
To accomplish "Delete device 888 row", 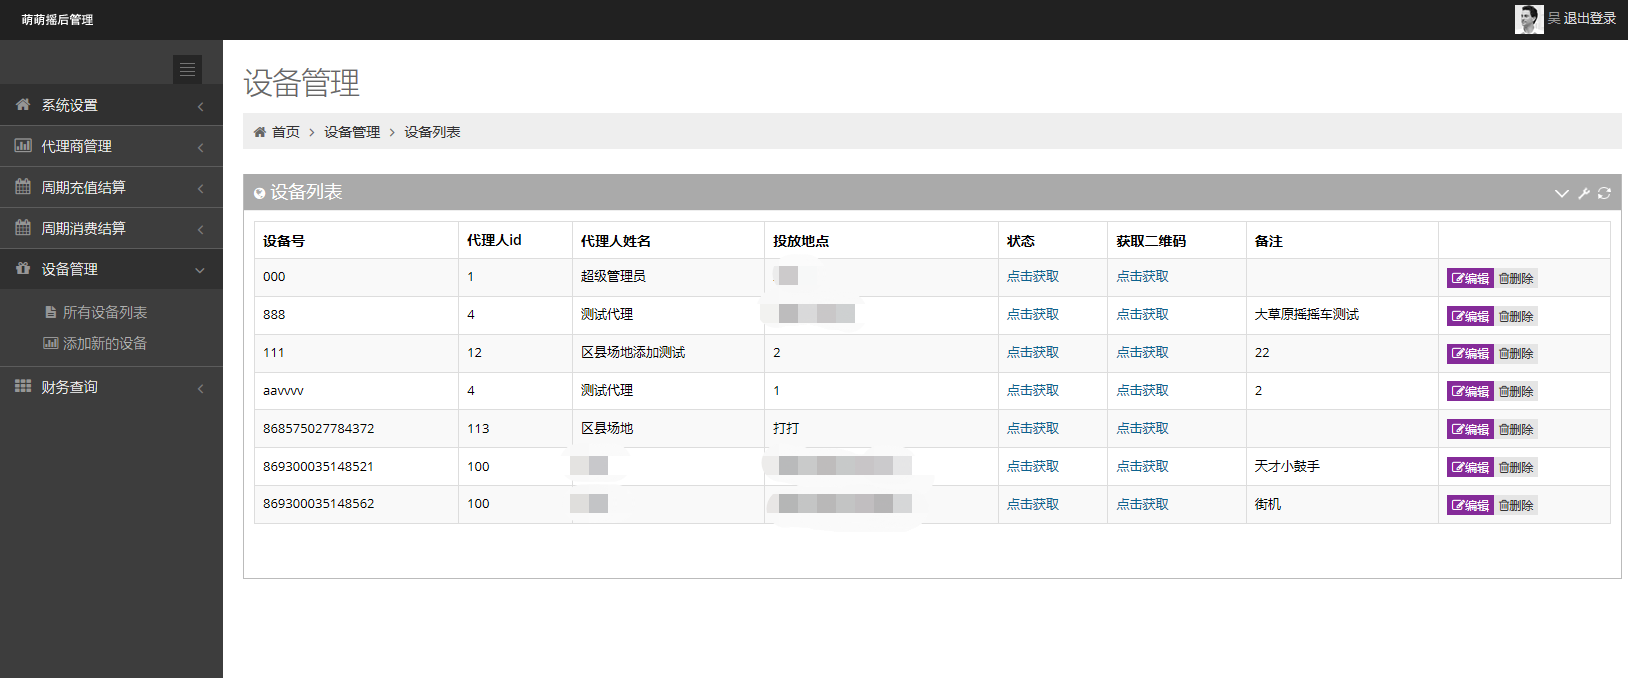I will [x=1516, y=316].
